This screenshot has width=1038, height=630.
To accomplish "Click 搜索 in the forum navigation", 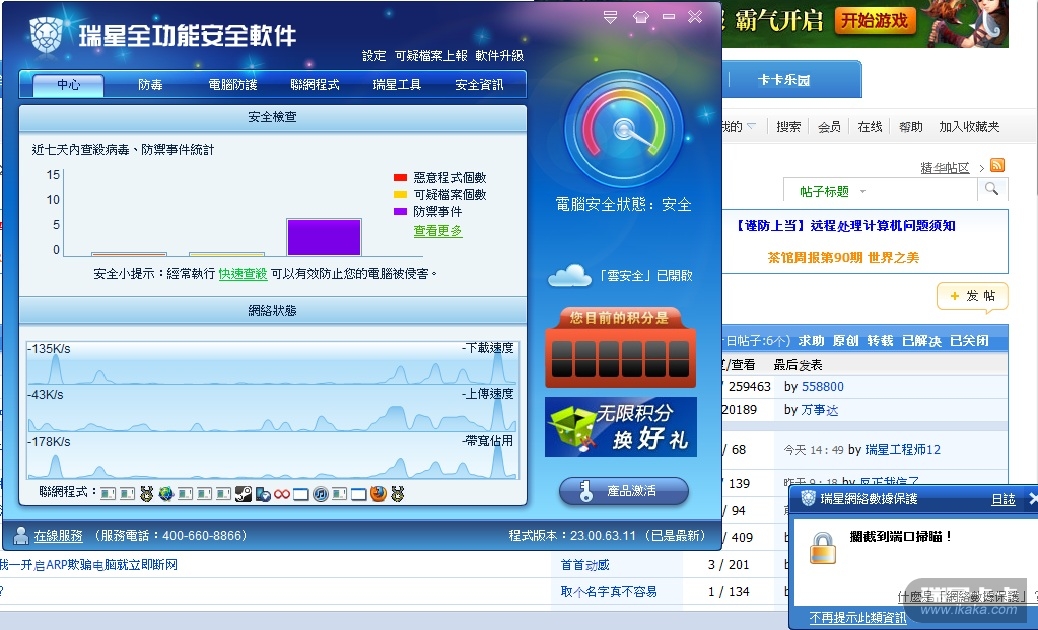I will tap(788, 126).
